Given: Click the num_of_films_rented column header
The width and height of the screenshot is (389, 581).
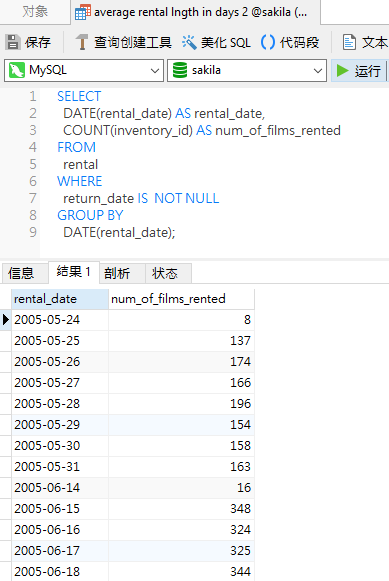Looking at the screenshot, I should 182,299.
